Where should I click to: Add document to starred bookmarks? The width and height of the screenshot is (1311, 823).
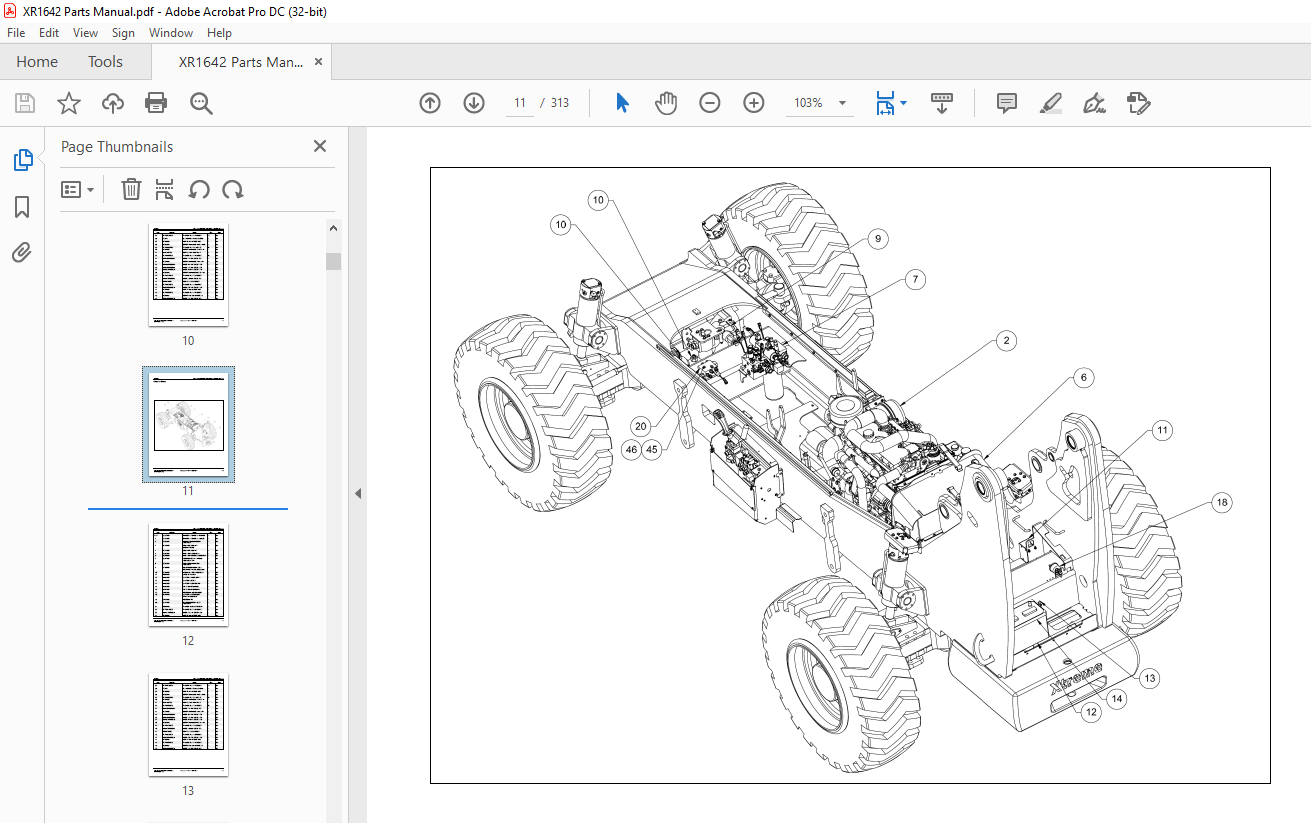coord(69,103)
